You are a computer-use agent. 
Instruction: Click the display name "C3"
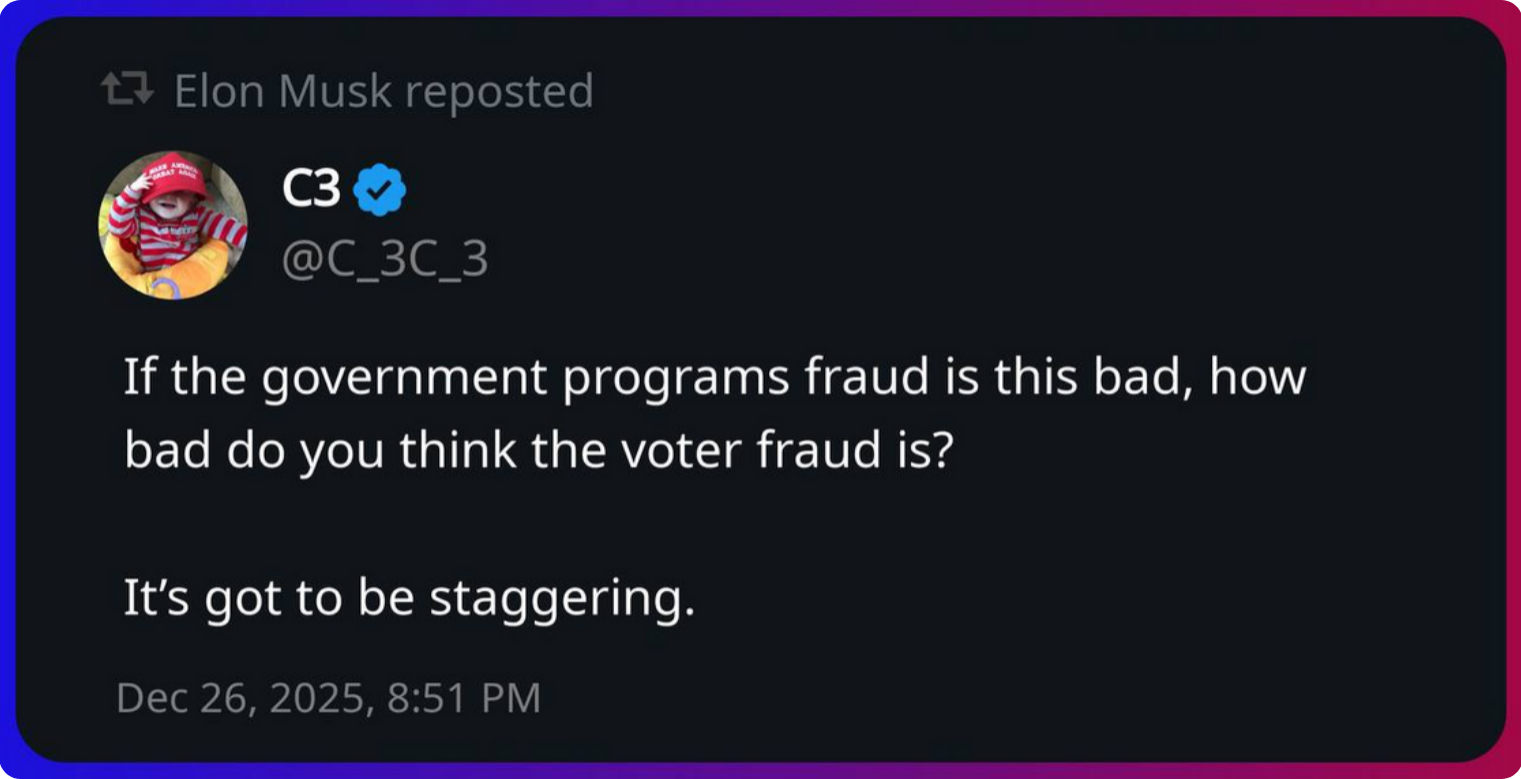311,189
